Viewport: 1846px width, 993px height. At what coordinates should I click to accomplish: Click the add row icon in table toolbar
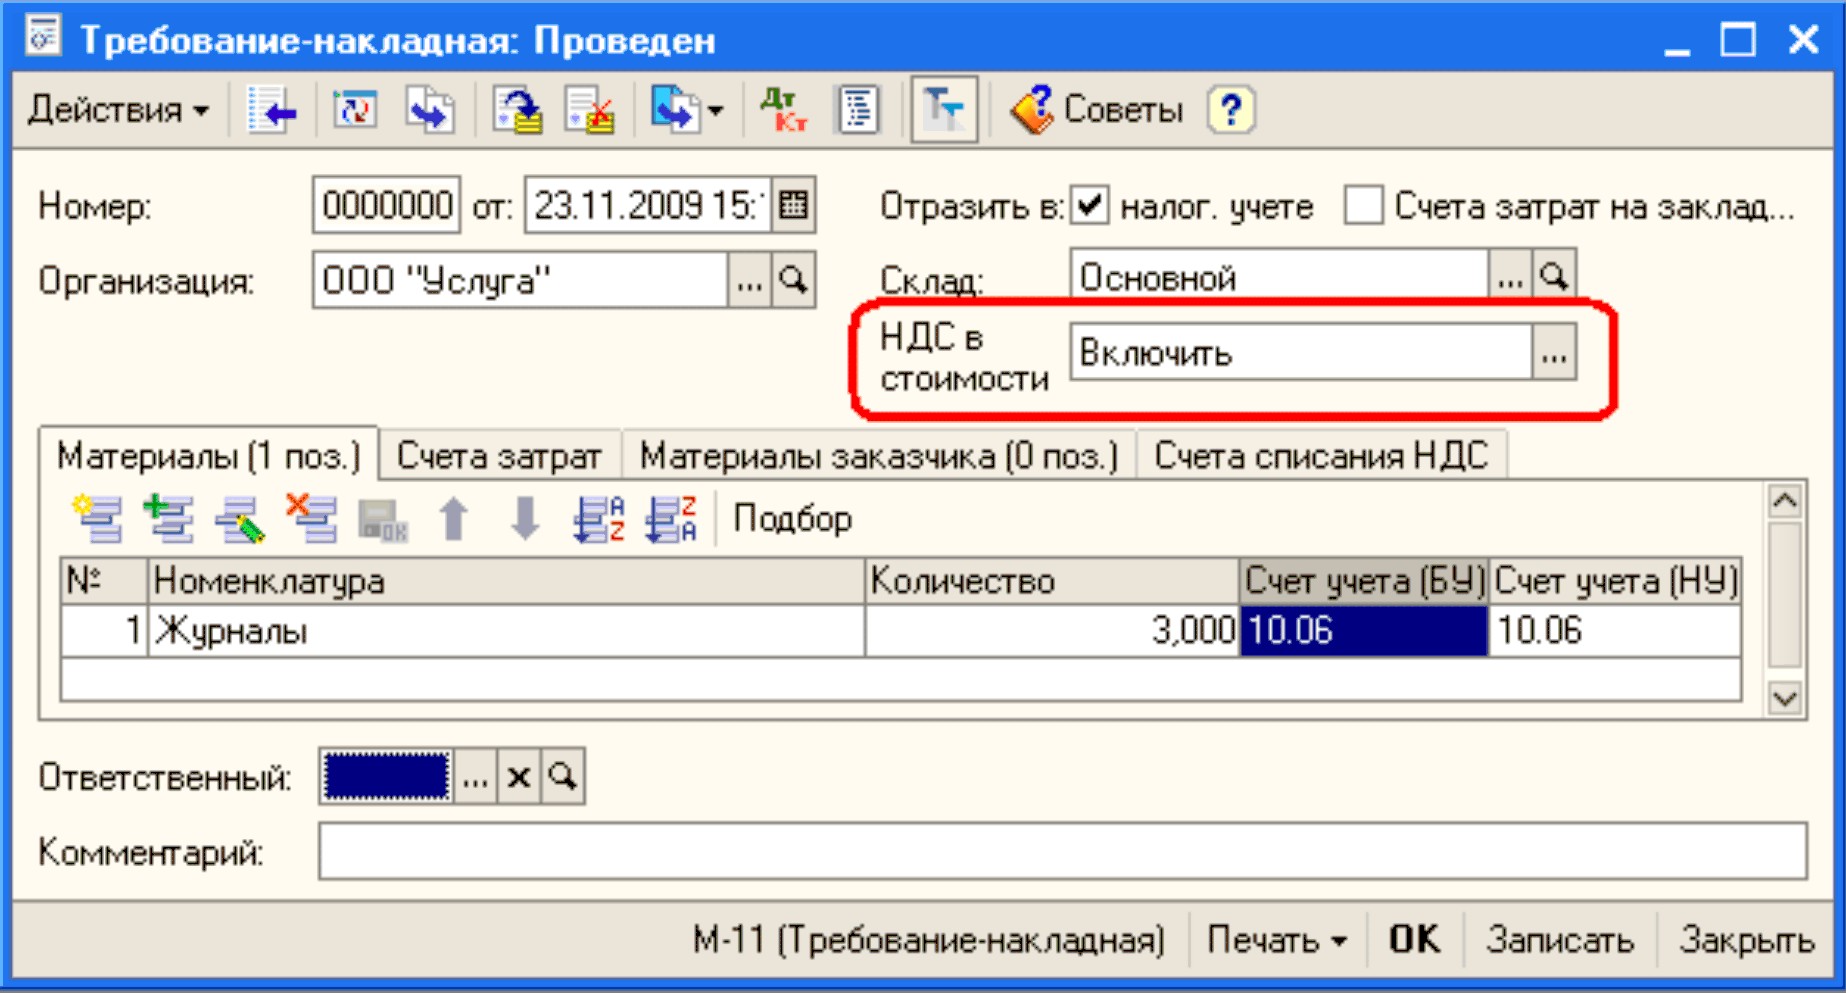point(98,518)
